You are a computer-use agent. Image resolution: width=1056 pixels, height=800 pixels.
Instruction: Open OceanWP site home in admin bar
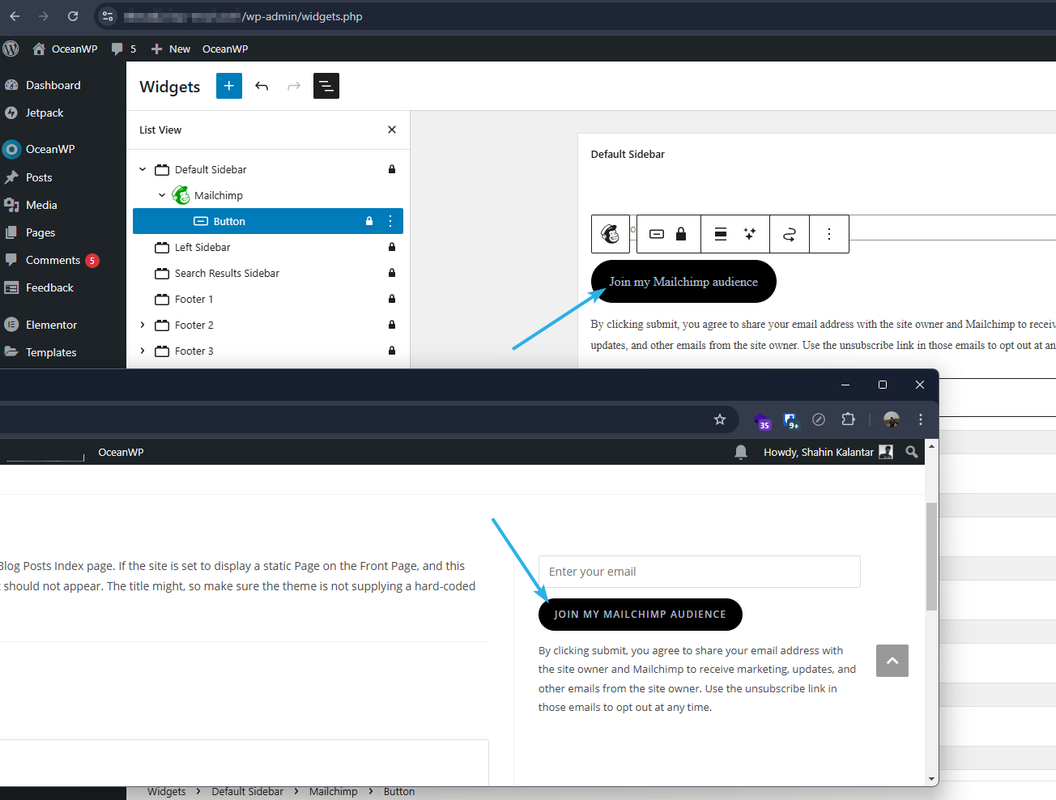65,48
